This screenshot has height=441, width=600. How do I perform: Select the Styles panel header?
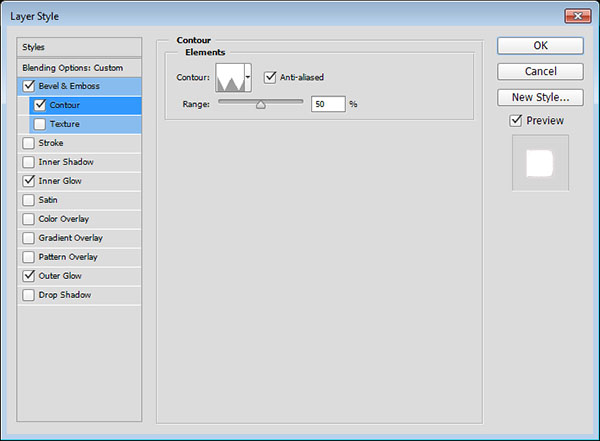click(x=79, y=47)
